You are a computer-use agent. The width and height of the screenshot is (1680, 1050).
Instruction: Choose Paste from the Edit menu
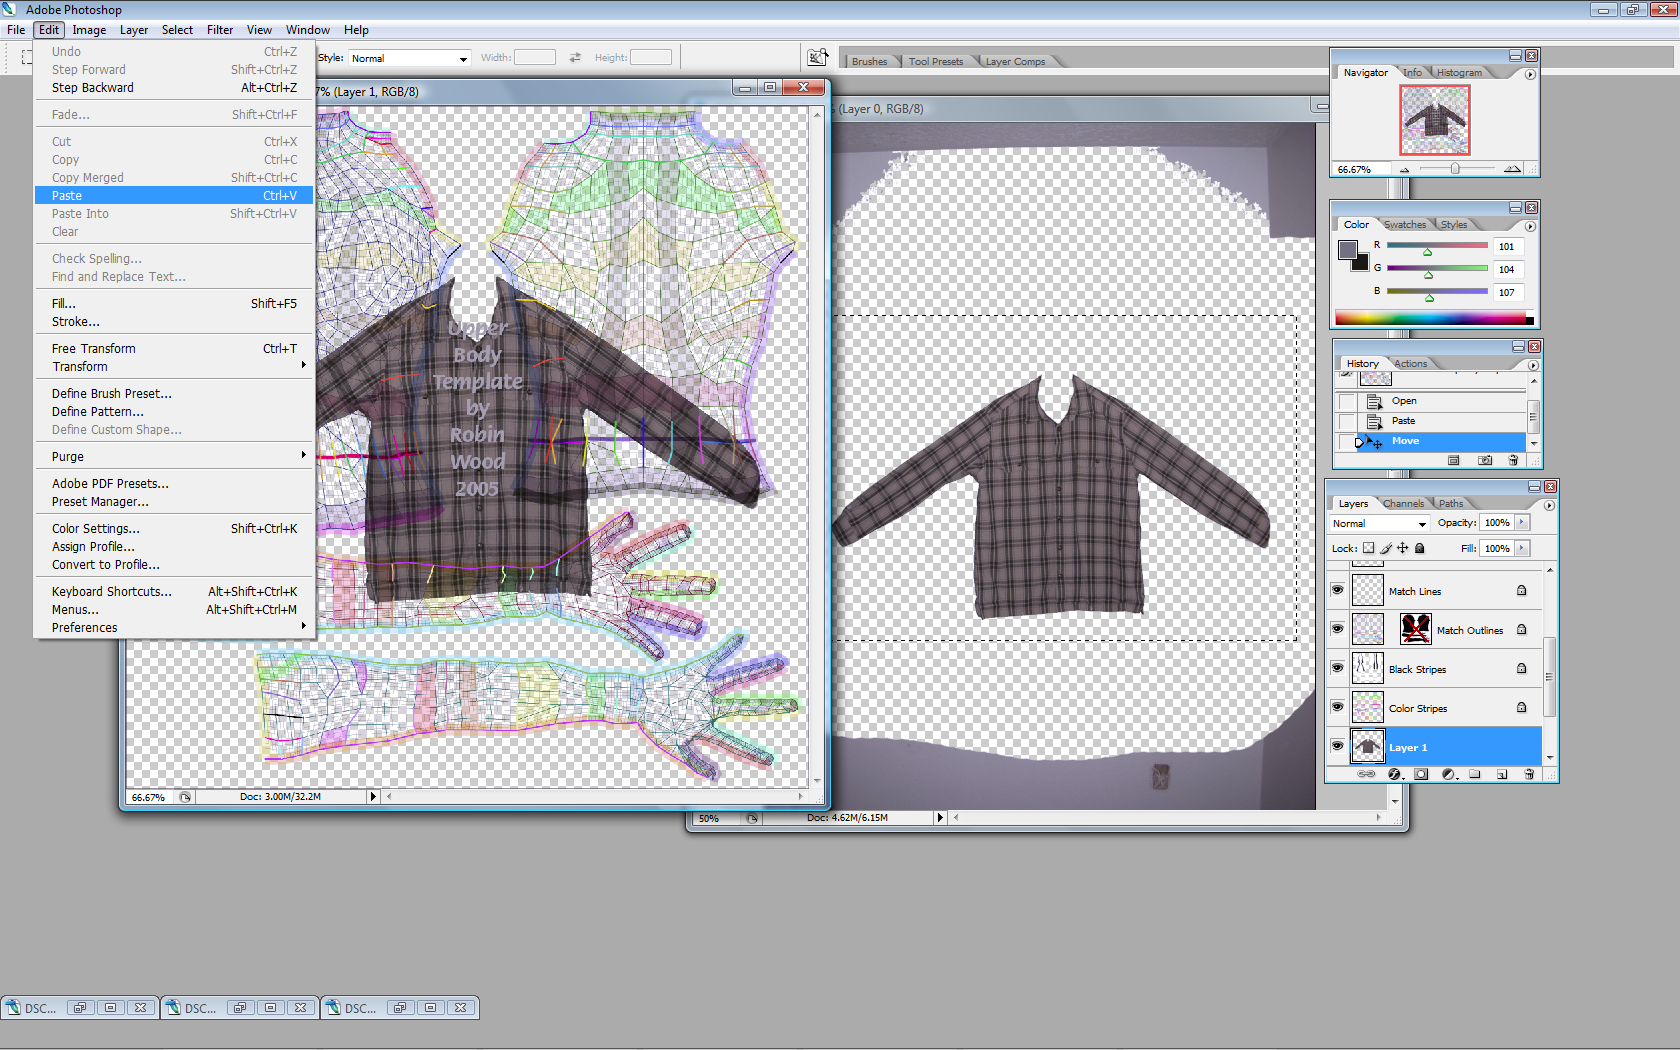[67, 196]
